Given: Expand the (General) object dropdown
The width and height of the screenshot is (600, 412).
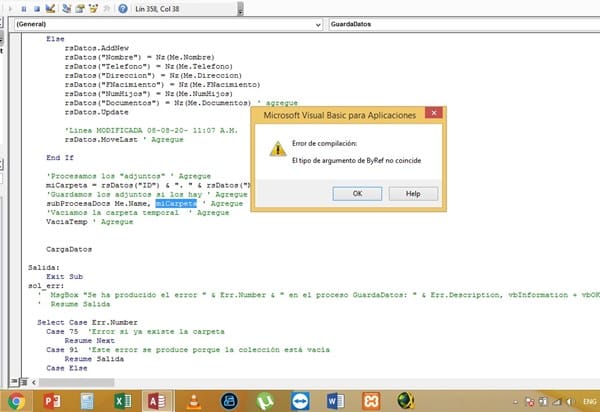Looking at the screenshot, I should pos(319,22).
